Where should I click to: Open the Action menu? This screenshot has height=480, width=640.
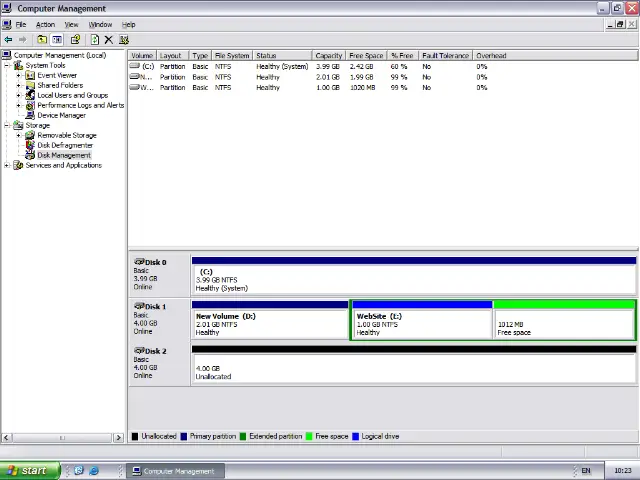point(45,24)
